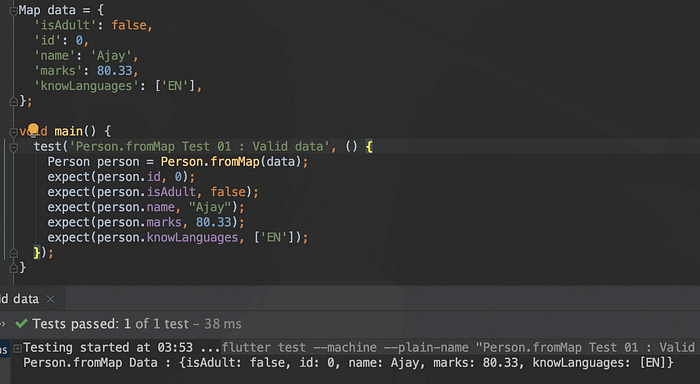The image size is (700, 384).
Task: Click the 'flutter test --machine --plain-name' command text
Action: tap(345, 347)
